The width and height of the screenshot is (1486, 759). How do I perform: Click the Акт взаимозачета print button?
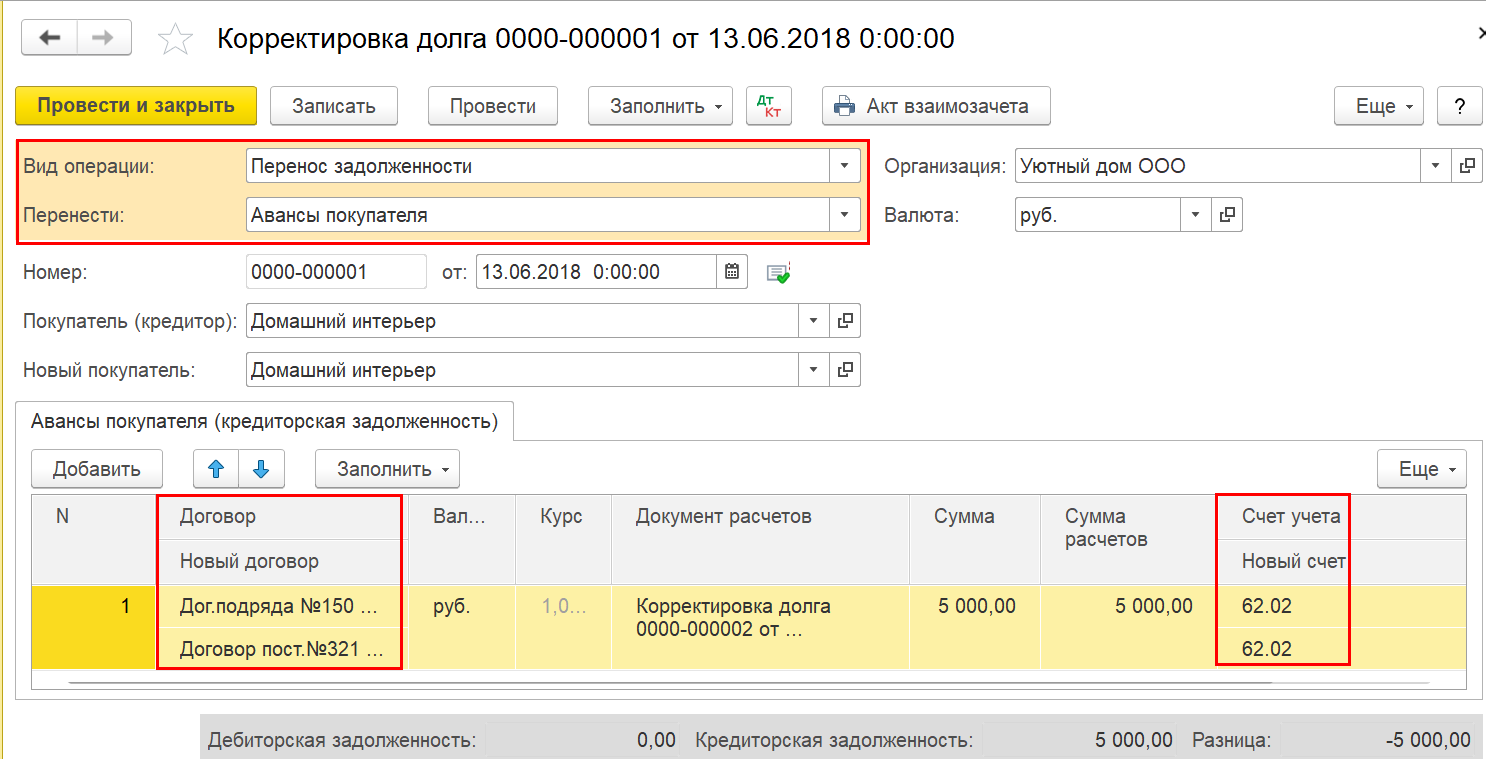936,106
